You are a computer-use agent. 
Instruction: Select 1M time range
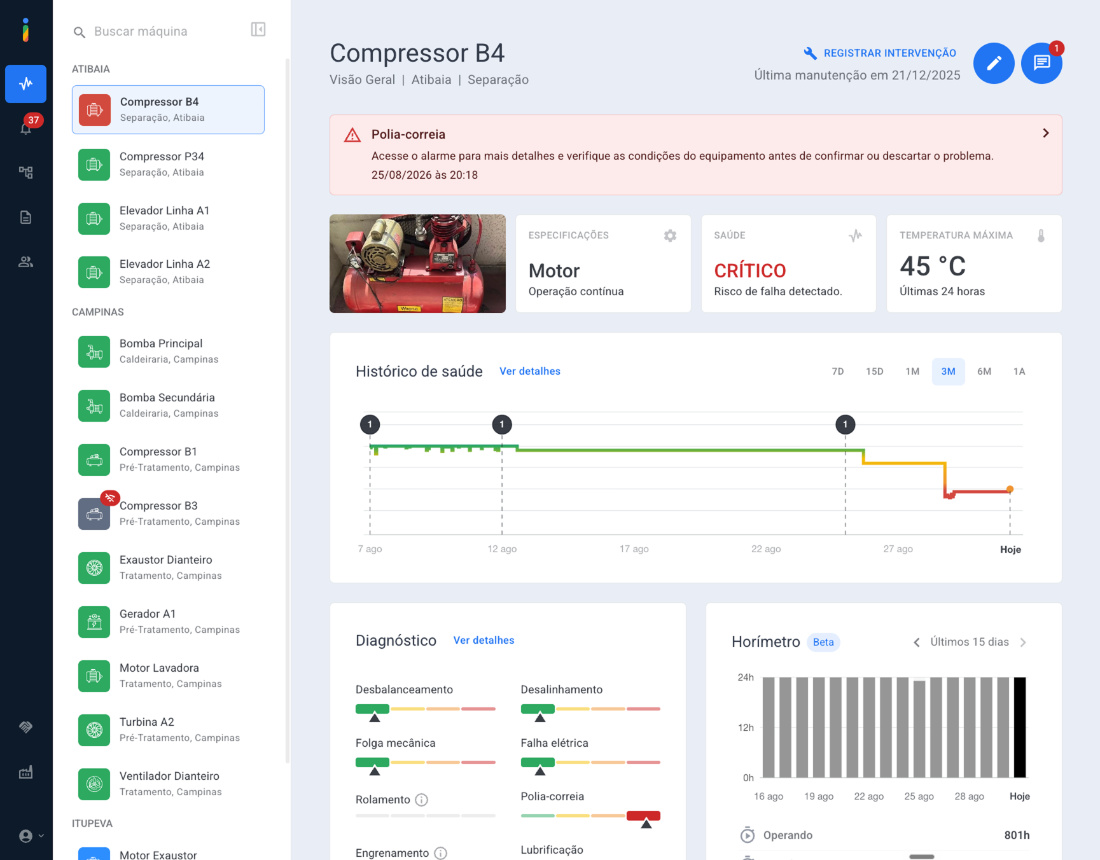coord(912,372)
